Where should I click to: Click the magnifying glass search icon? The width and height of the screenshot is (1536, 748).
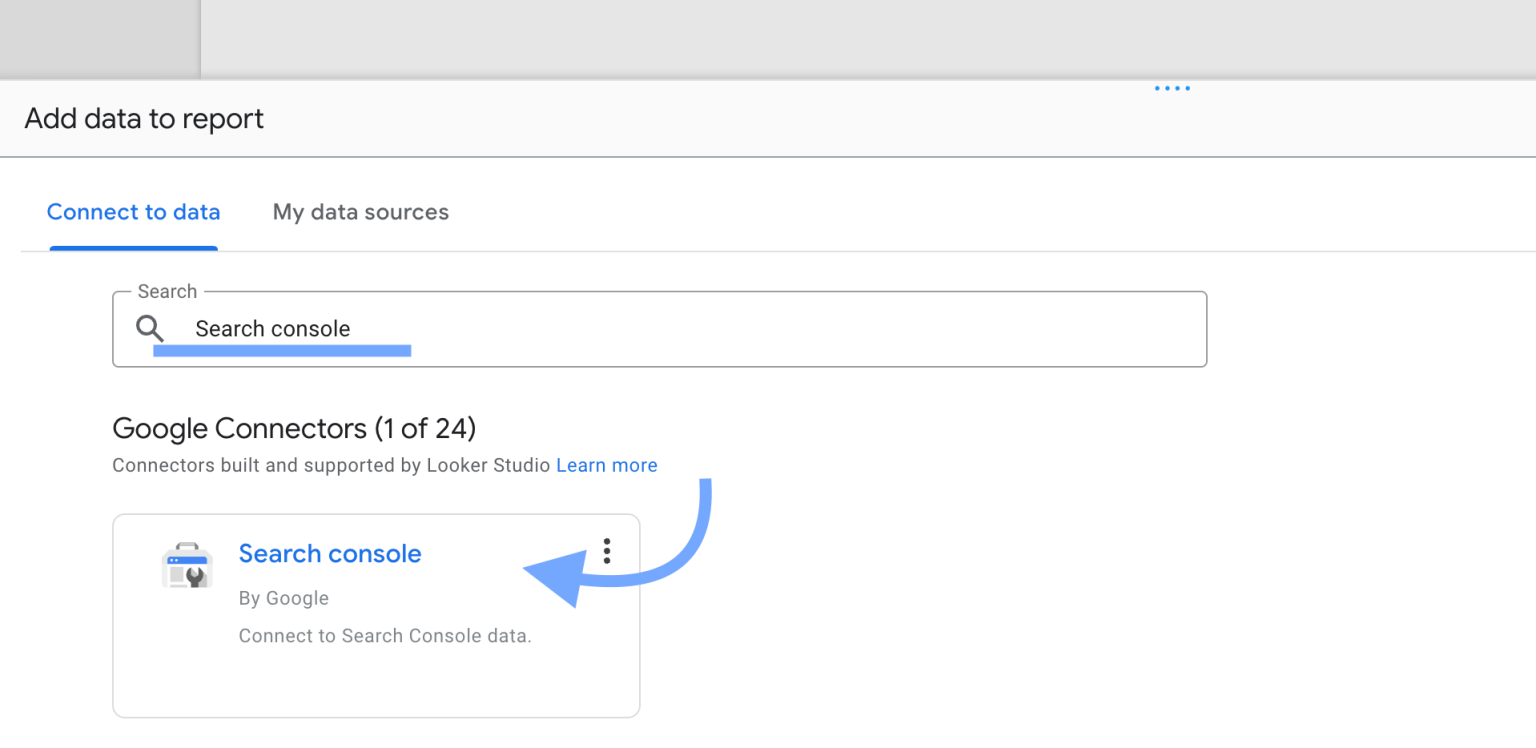(149, 328)
